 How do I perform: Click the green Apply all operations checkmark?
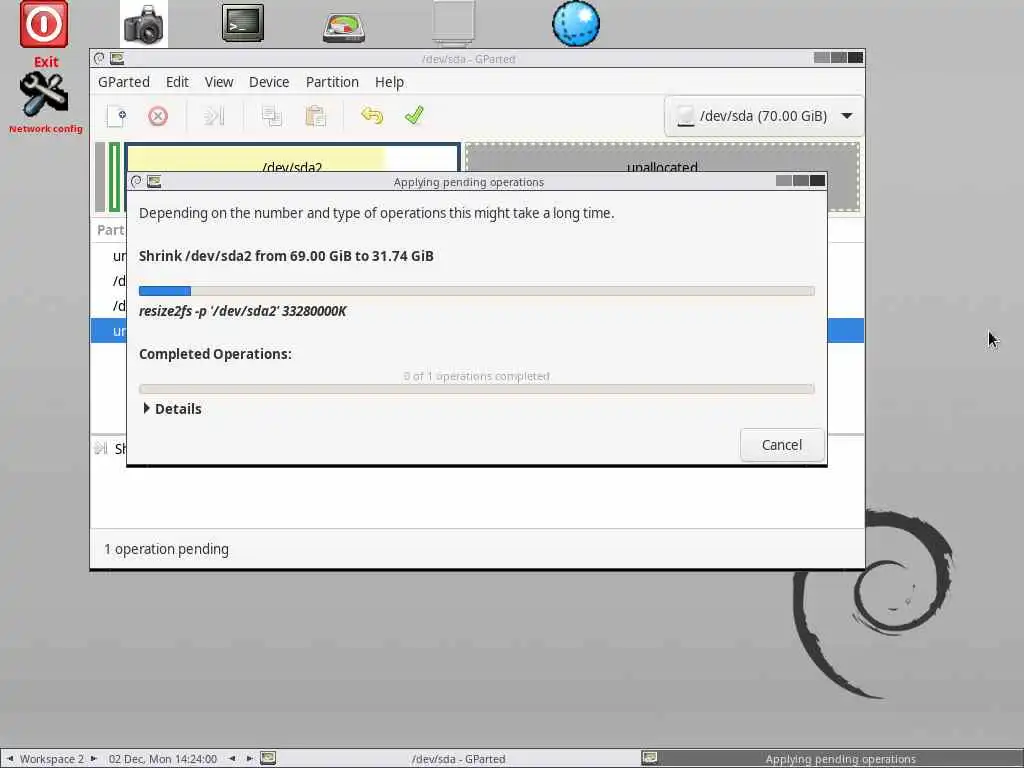click(x=414, y=116)
